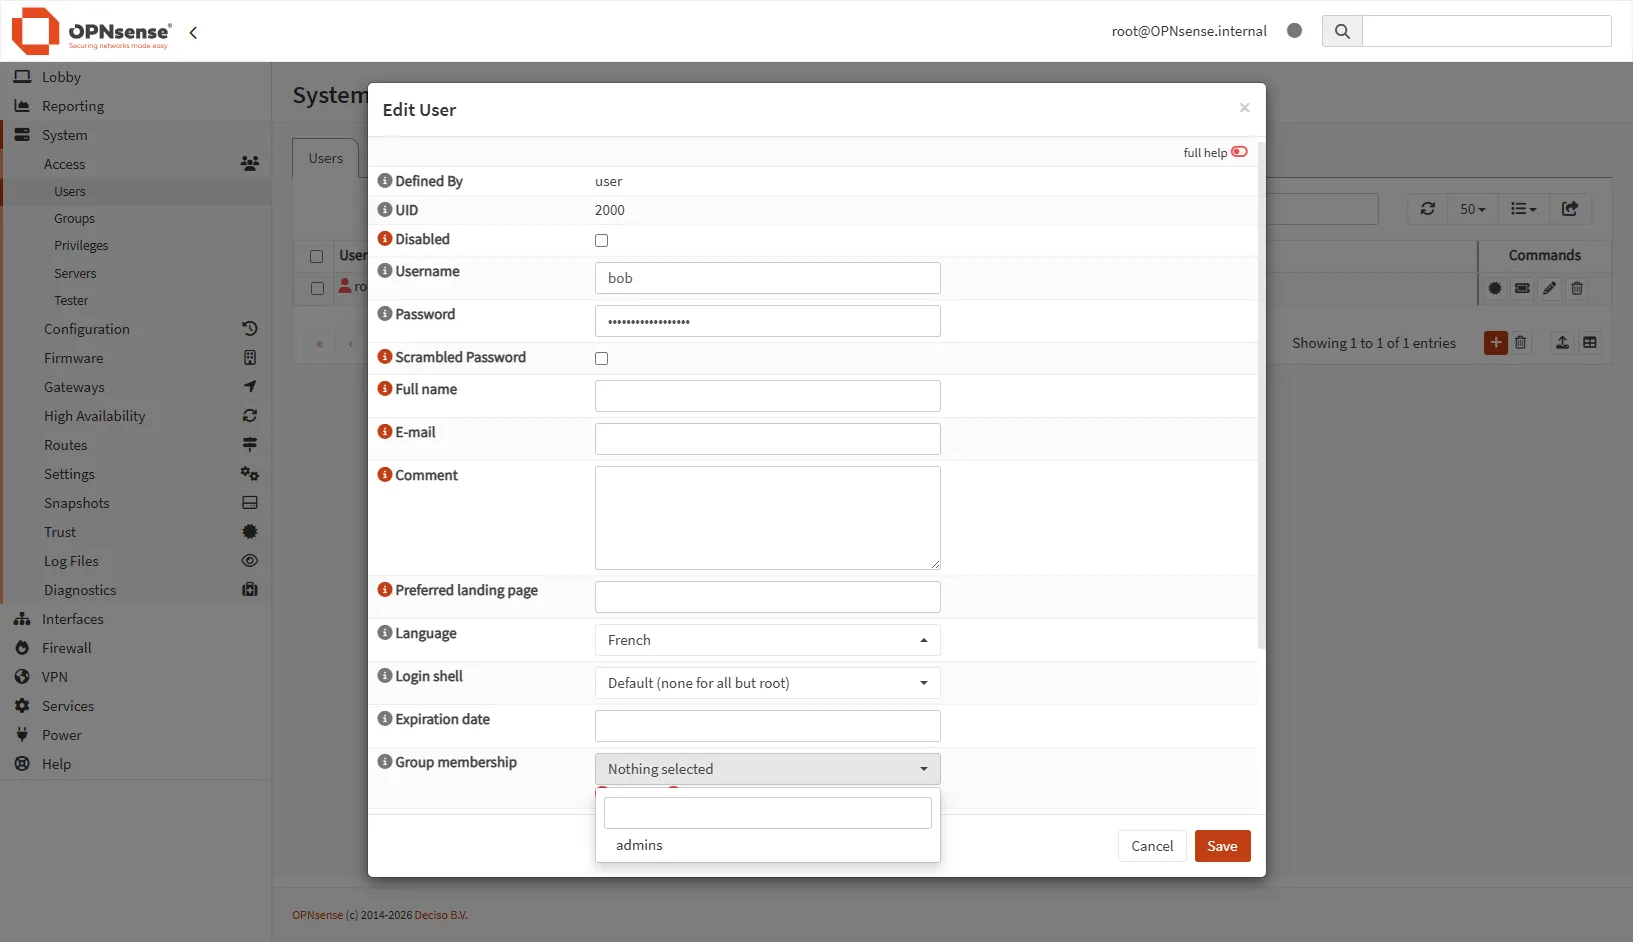Click the info icon beside Disabled
This screenshot has height=942, width=1633.
click(x=385, y=239)
